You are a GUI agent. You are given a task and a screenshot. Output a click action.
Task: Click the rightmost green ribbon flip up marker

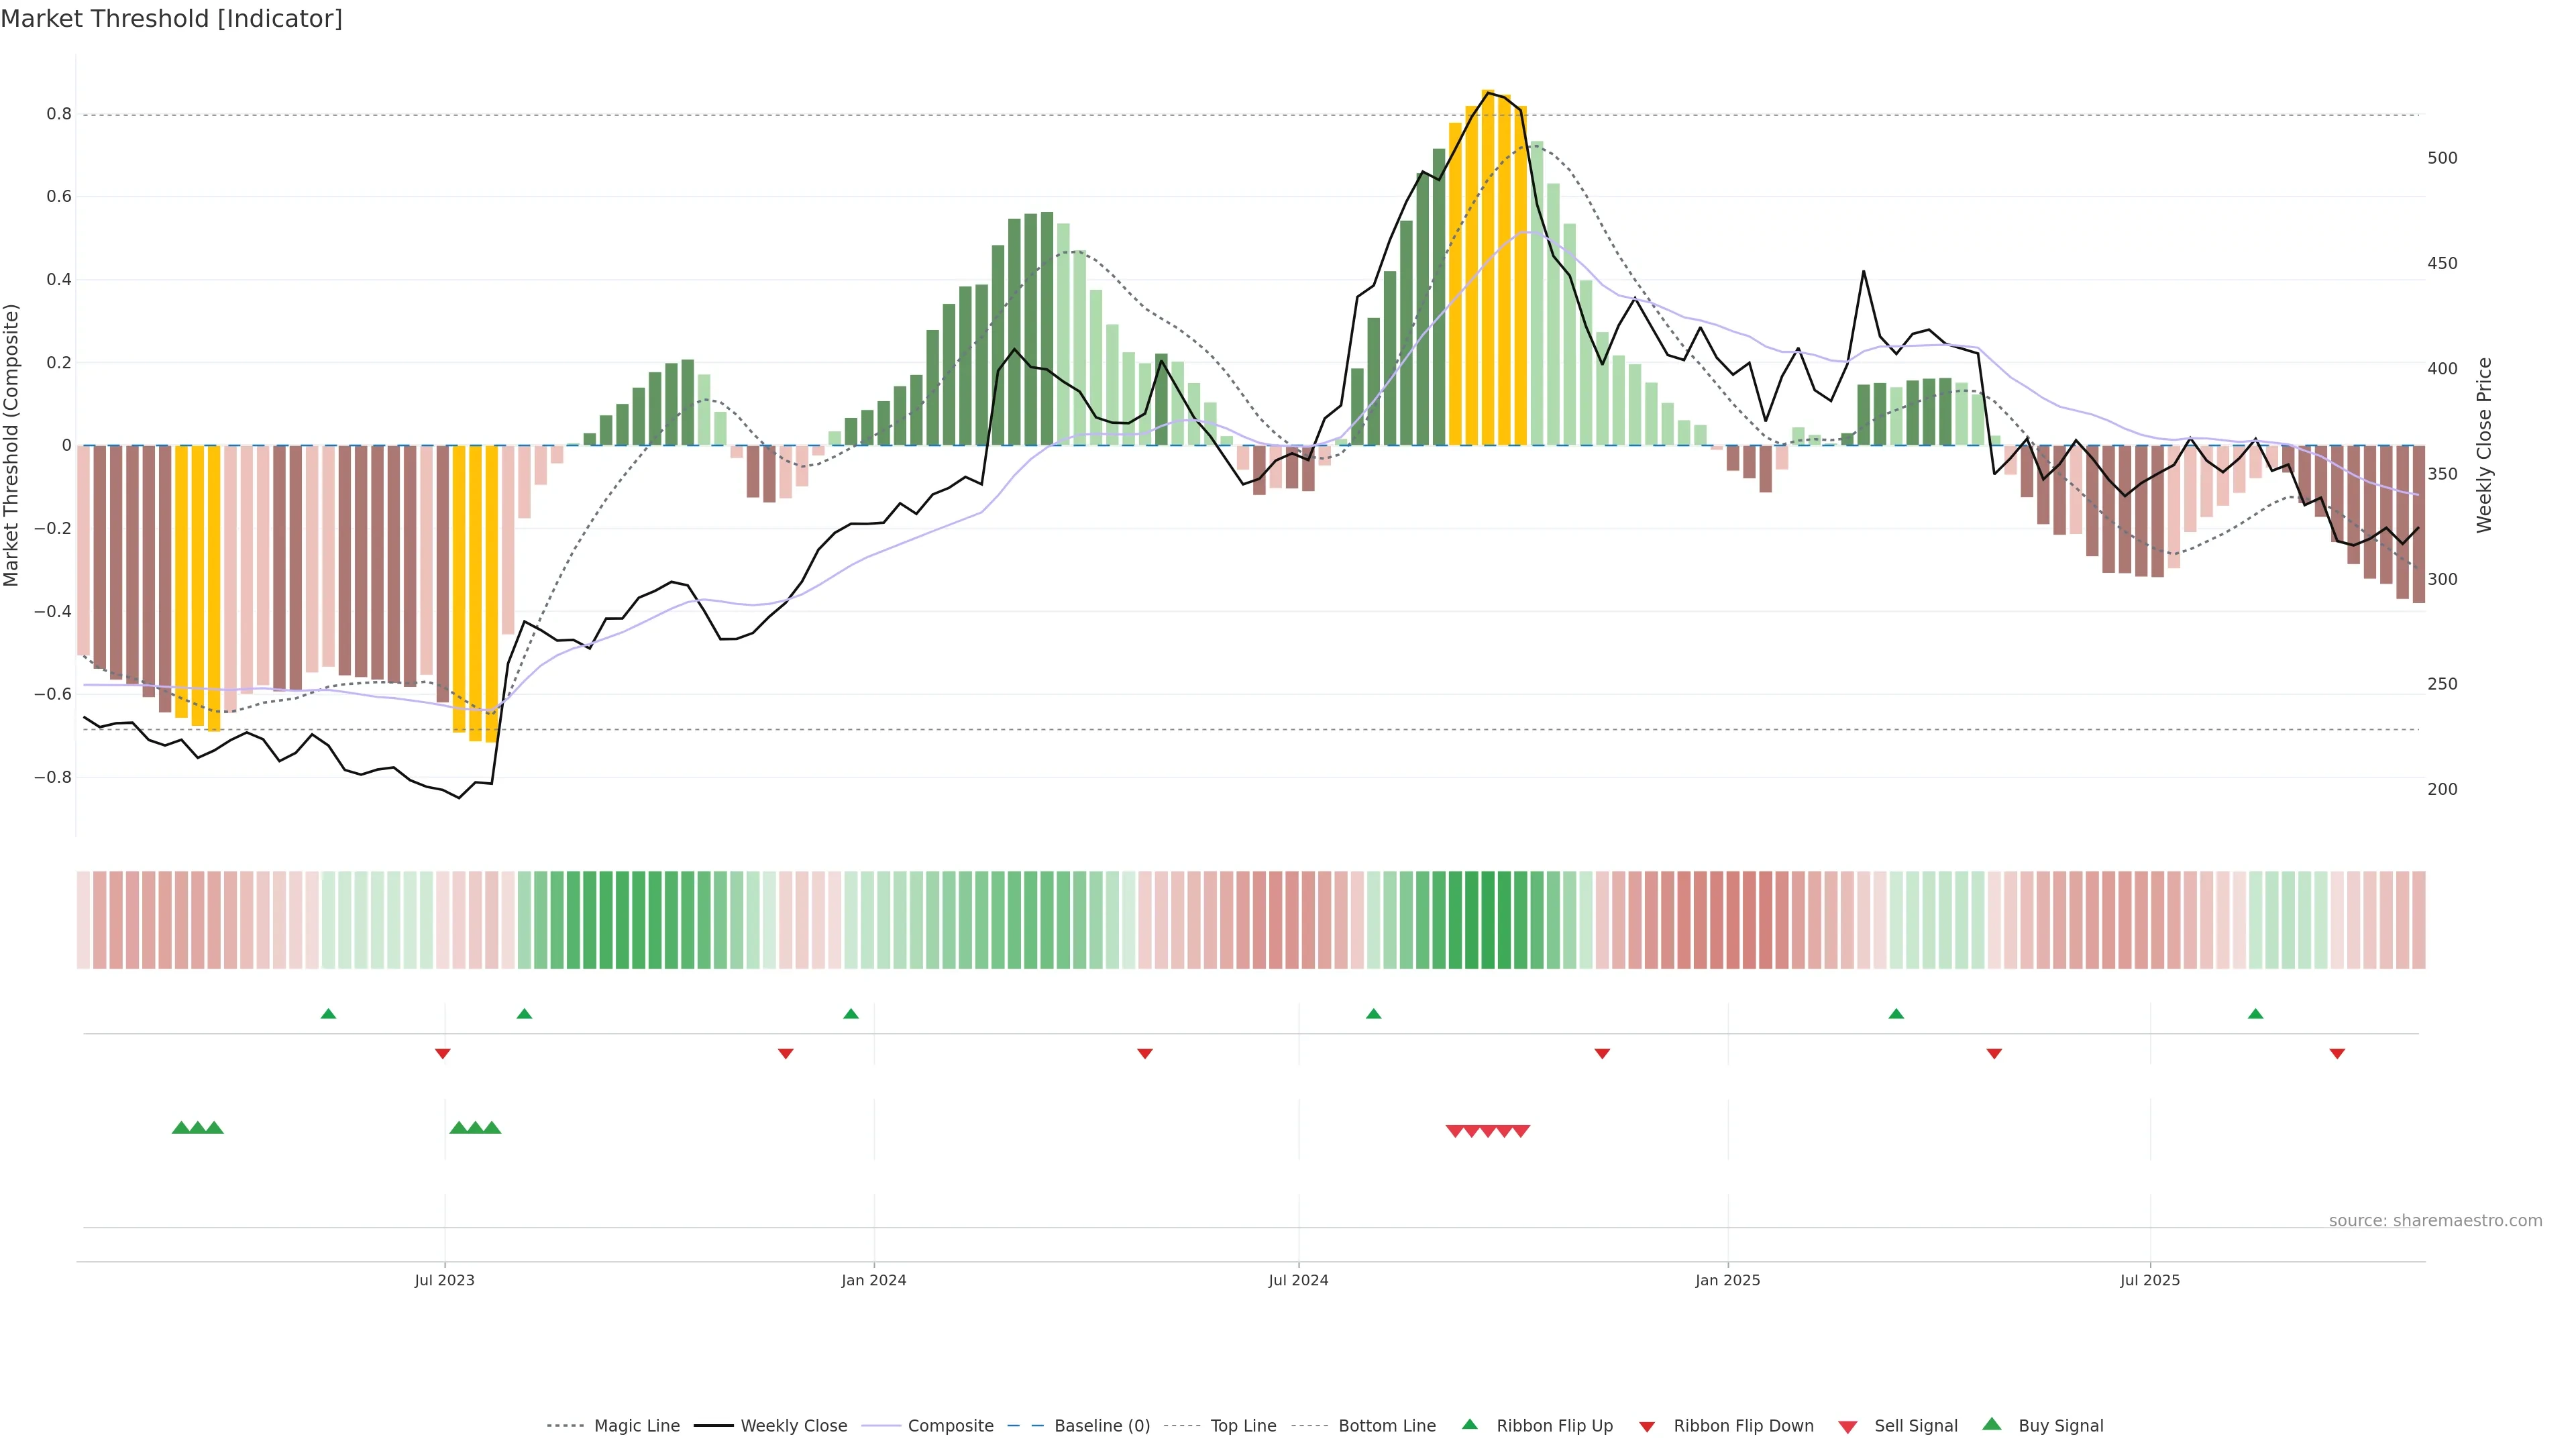[2255, 1014]
